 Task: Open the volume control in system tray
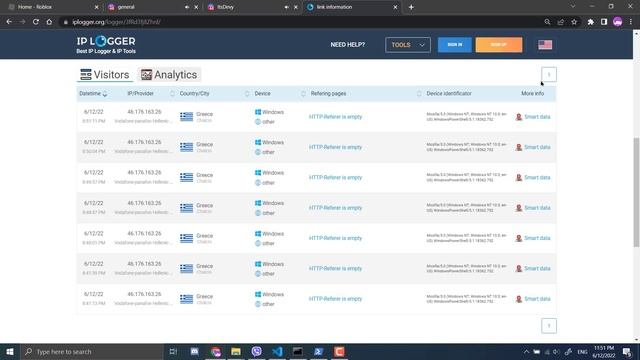[x=556, y=351]
